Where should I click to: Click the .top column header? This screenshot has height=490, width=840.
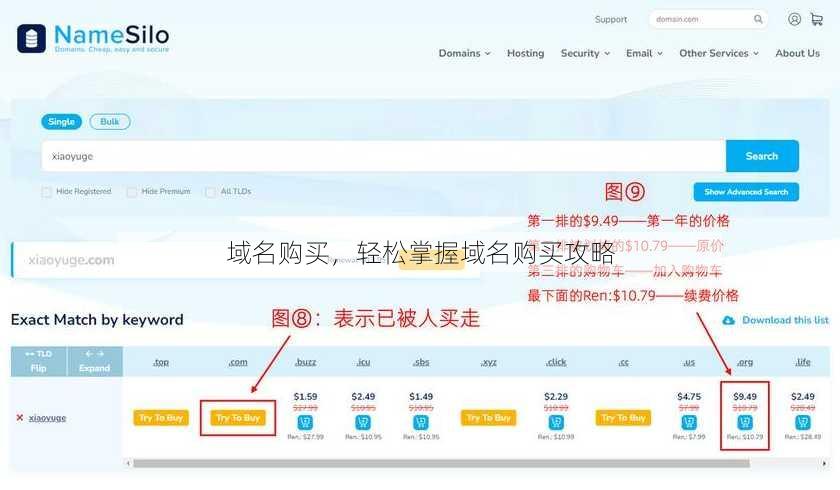point(161,362)
